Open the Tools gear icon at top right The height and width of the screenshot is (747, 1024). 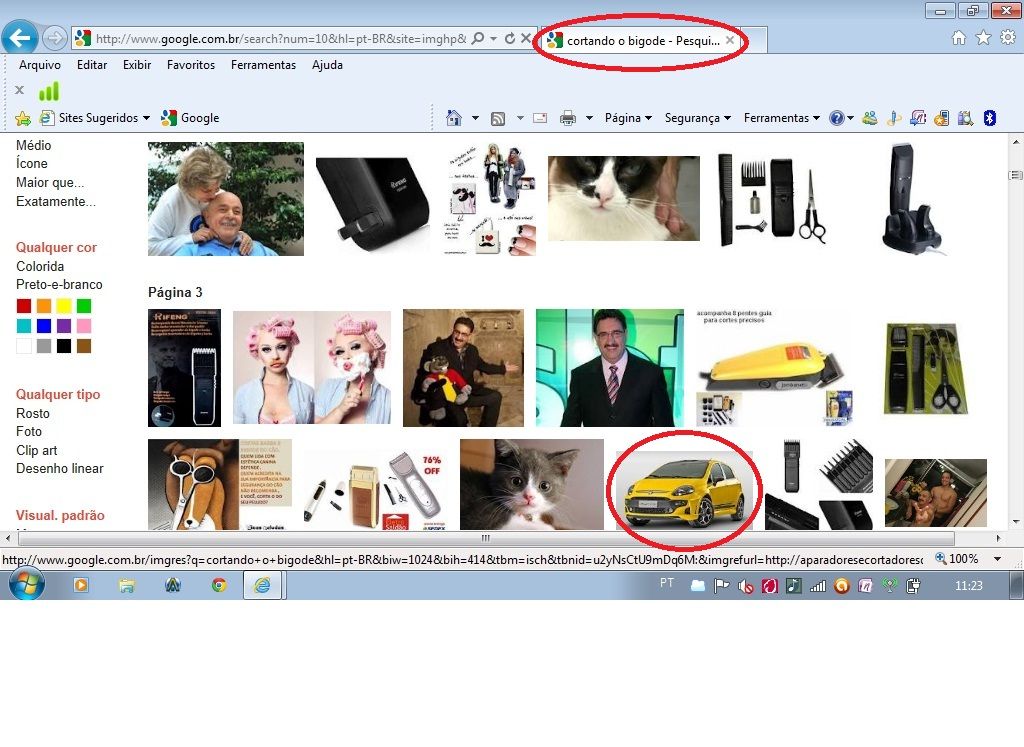coord(1007,38)
